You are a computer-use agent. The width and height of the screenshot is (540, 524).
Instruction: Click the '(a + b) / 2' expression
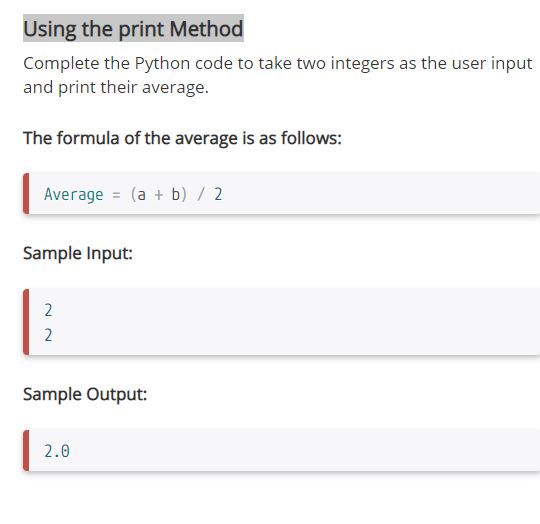tap(176, 194)
